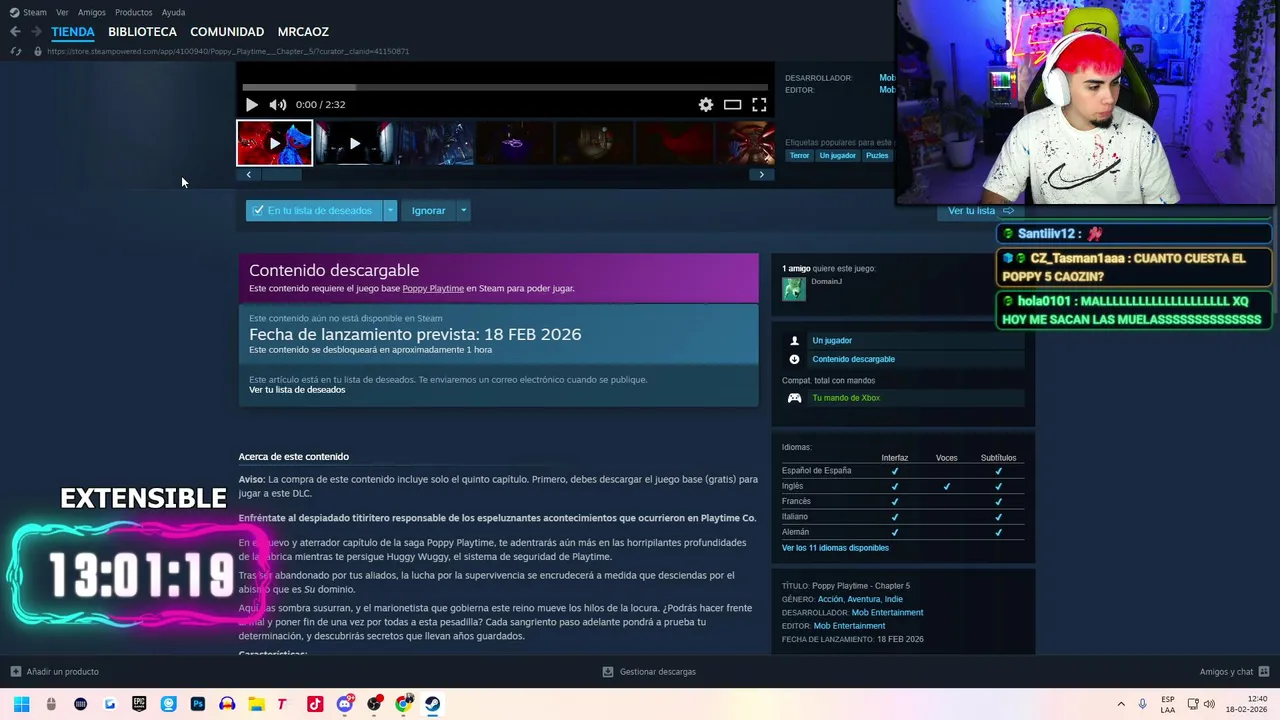Click the single-player person icon
The height and width of the screenshot is (720, 1280).
794,341
